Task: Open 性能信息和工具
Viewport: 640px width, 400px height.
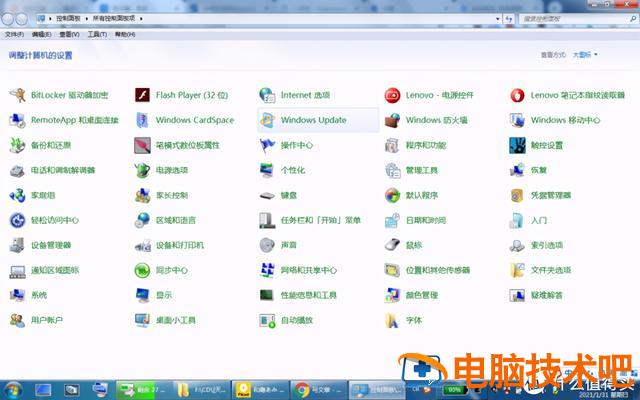Action: click(298, 295)
